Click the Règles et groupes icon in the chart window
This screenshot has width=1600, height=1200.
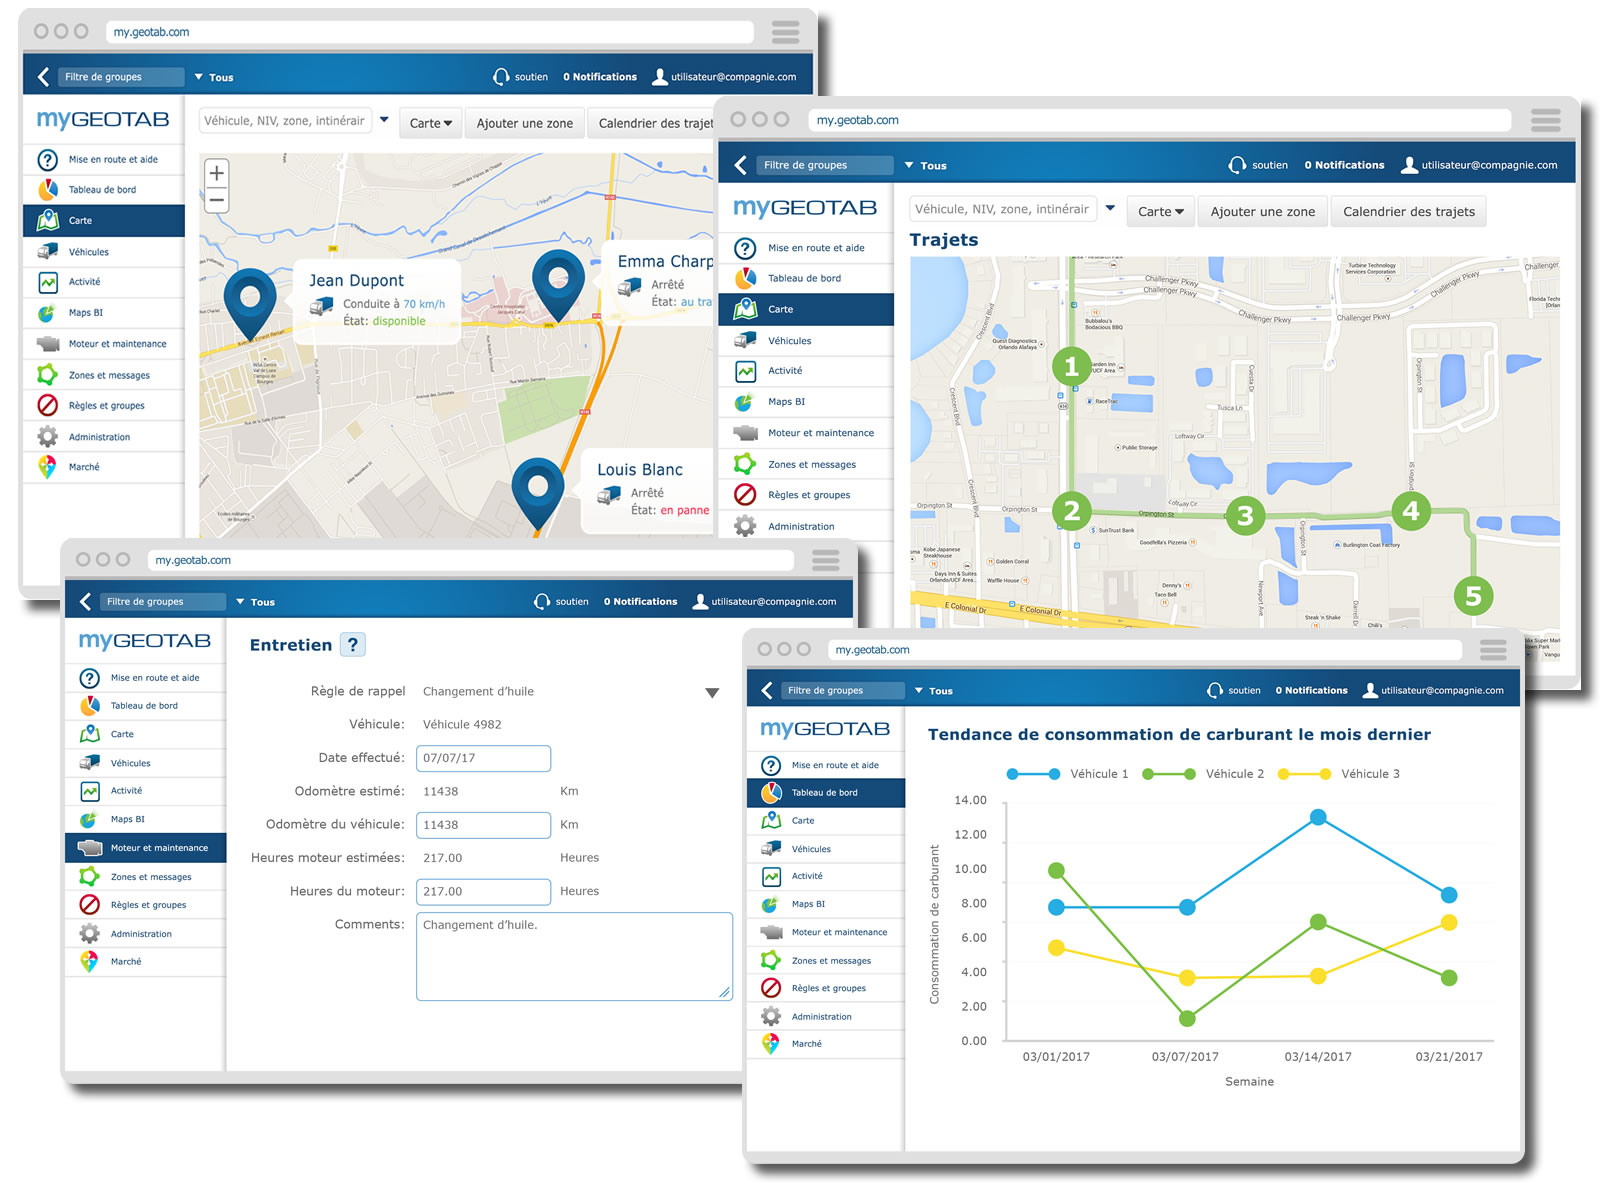click(771, 988)
